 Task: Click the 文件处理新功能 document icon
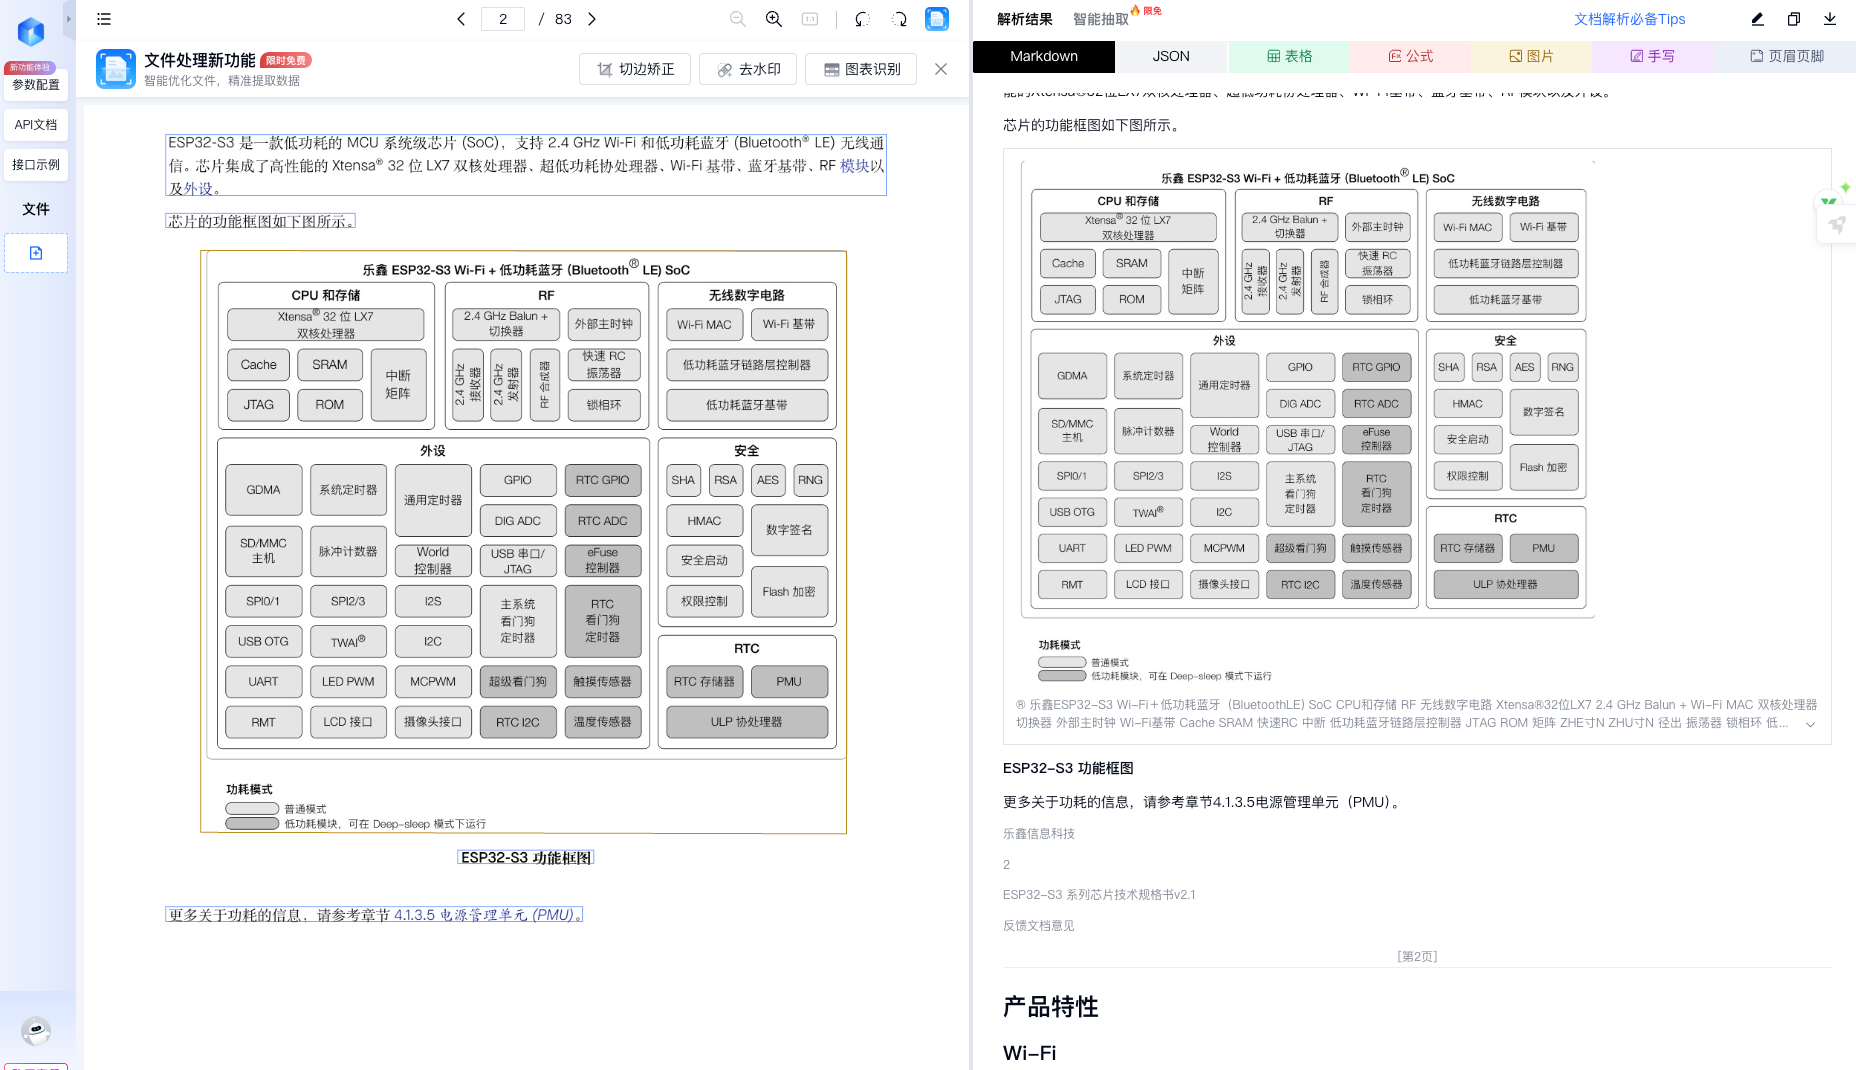tap(116, 69)
